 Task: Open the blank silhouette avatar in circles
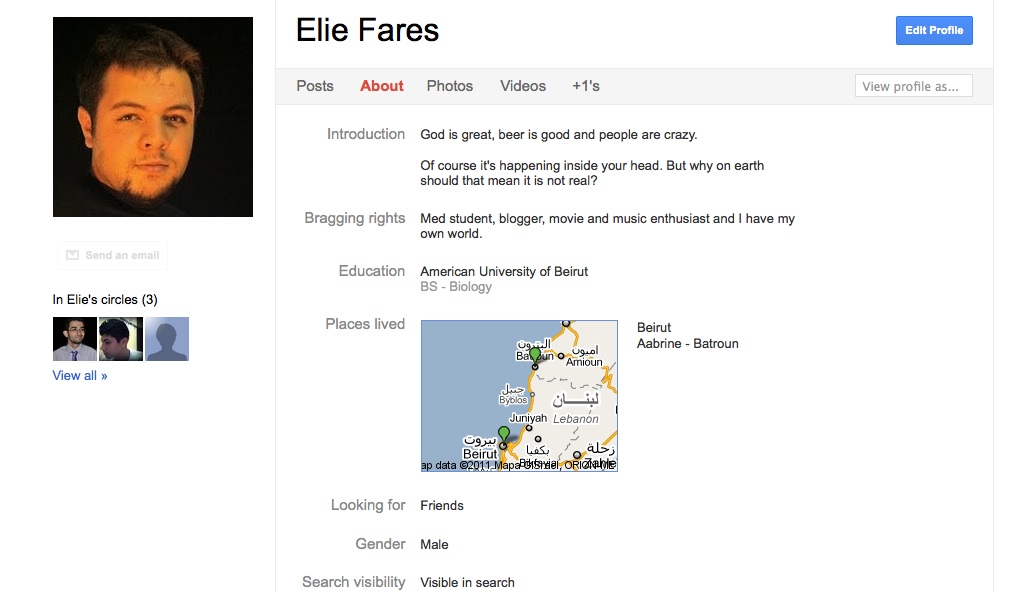click(167, 339)
